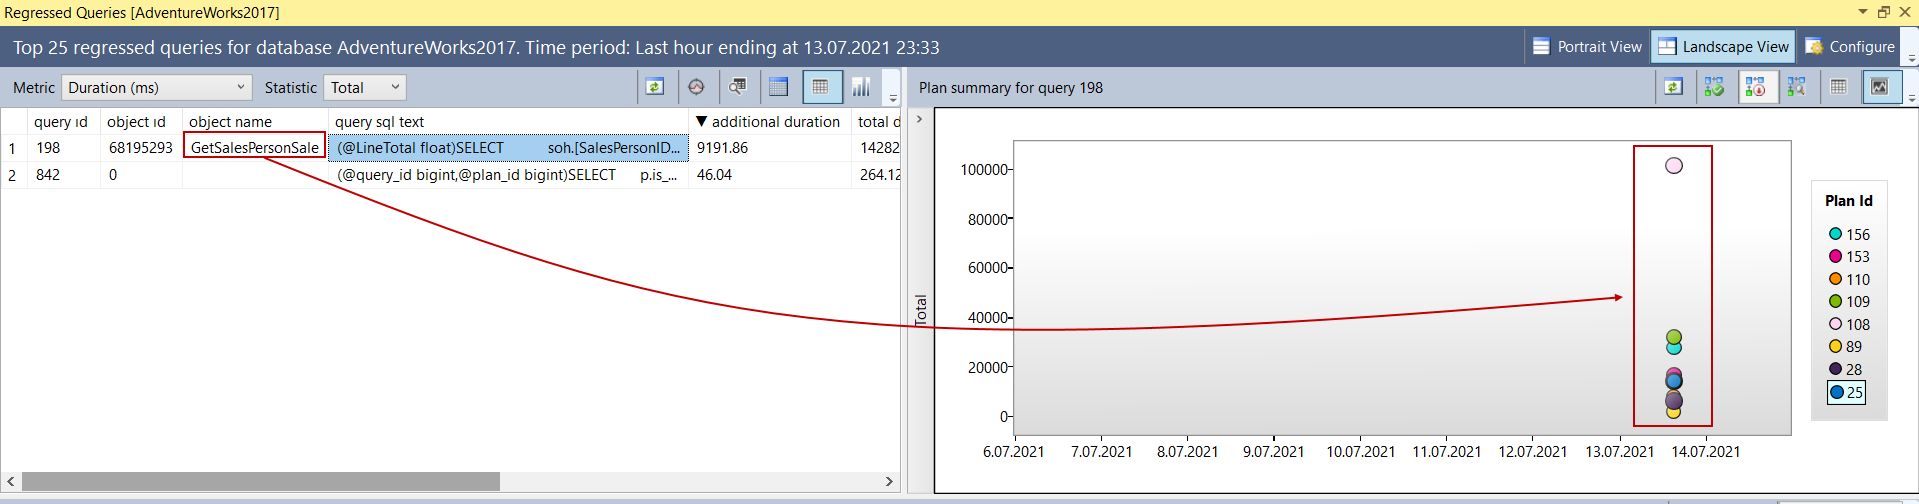The height and width of the screenshot is (504, 1919).
Task: Show regressed queries as a bar chart
Action: [861, 87]
